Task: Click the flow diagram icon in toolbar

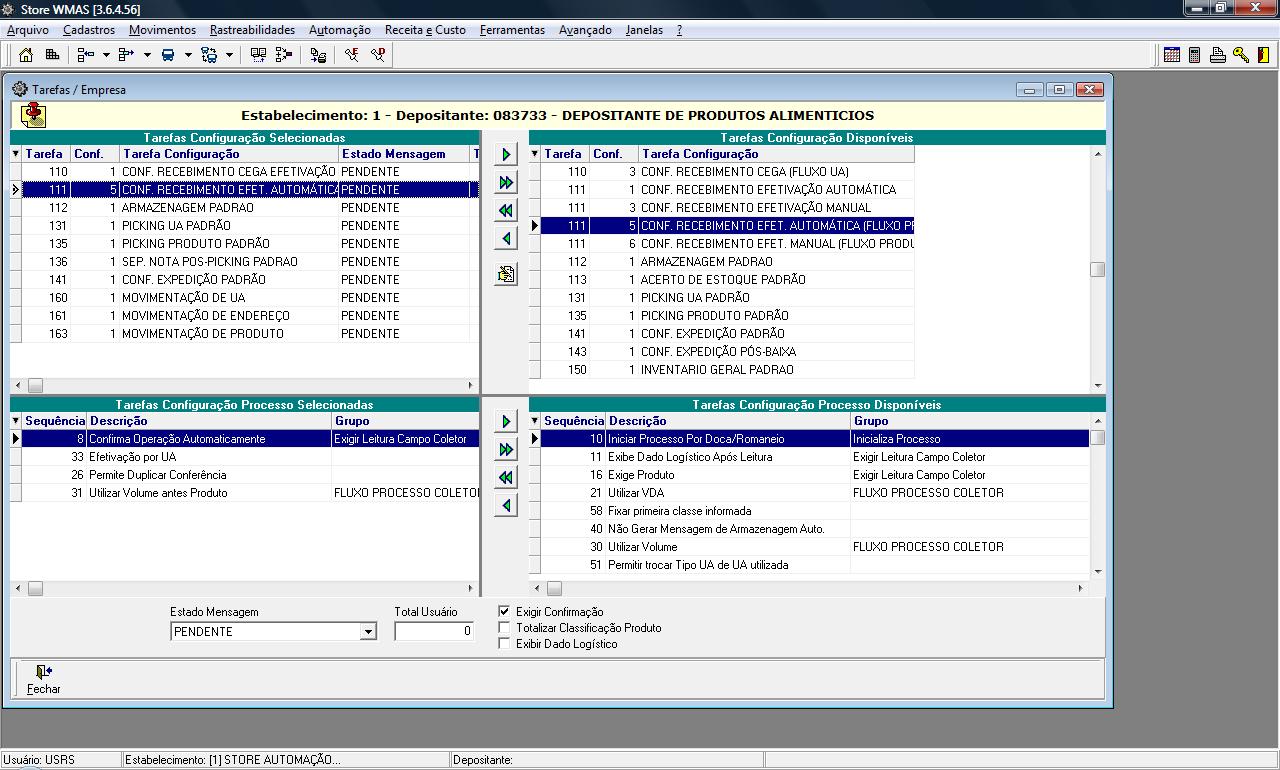Action: click(x=284, y=55)
